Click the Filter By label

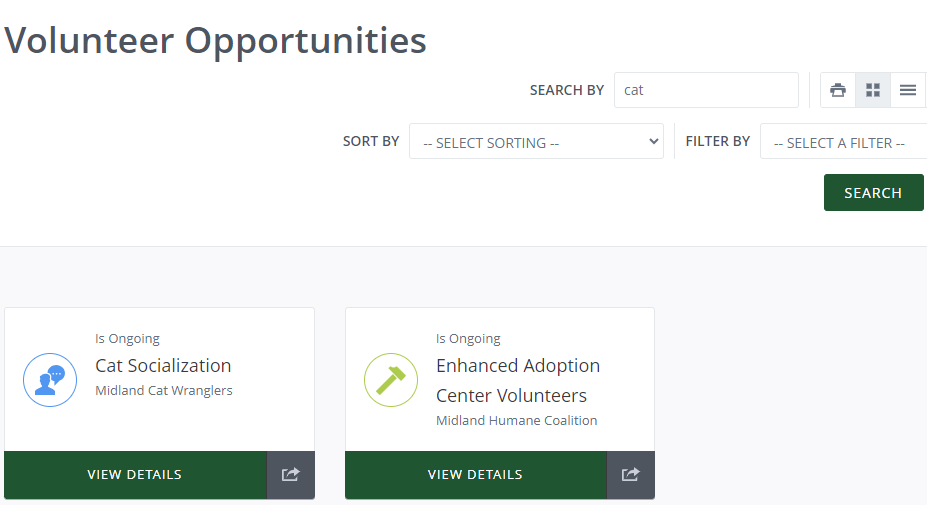click(x=717, y=142)
